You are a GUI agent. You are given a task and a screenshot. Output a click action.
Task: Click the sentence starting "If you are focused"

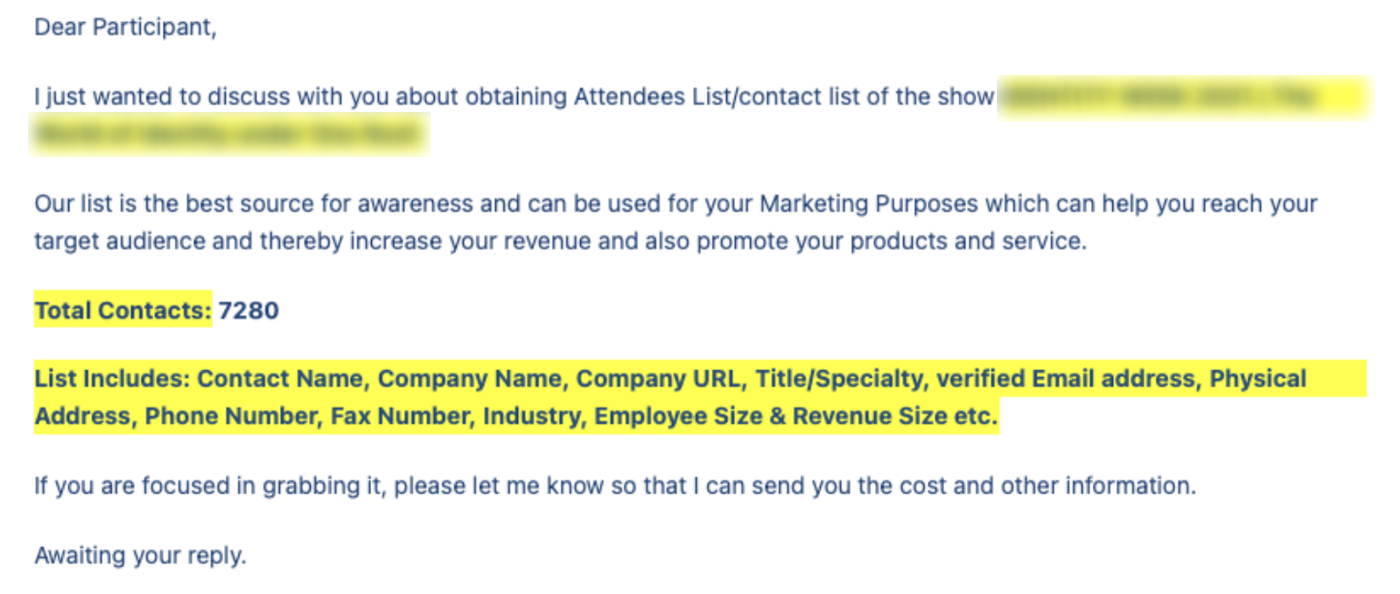click(x=615, y=487)
